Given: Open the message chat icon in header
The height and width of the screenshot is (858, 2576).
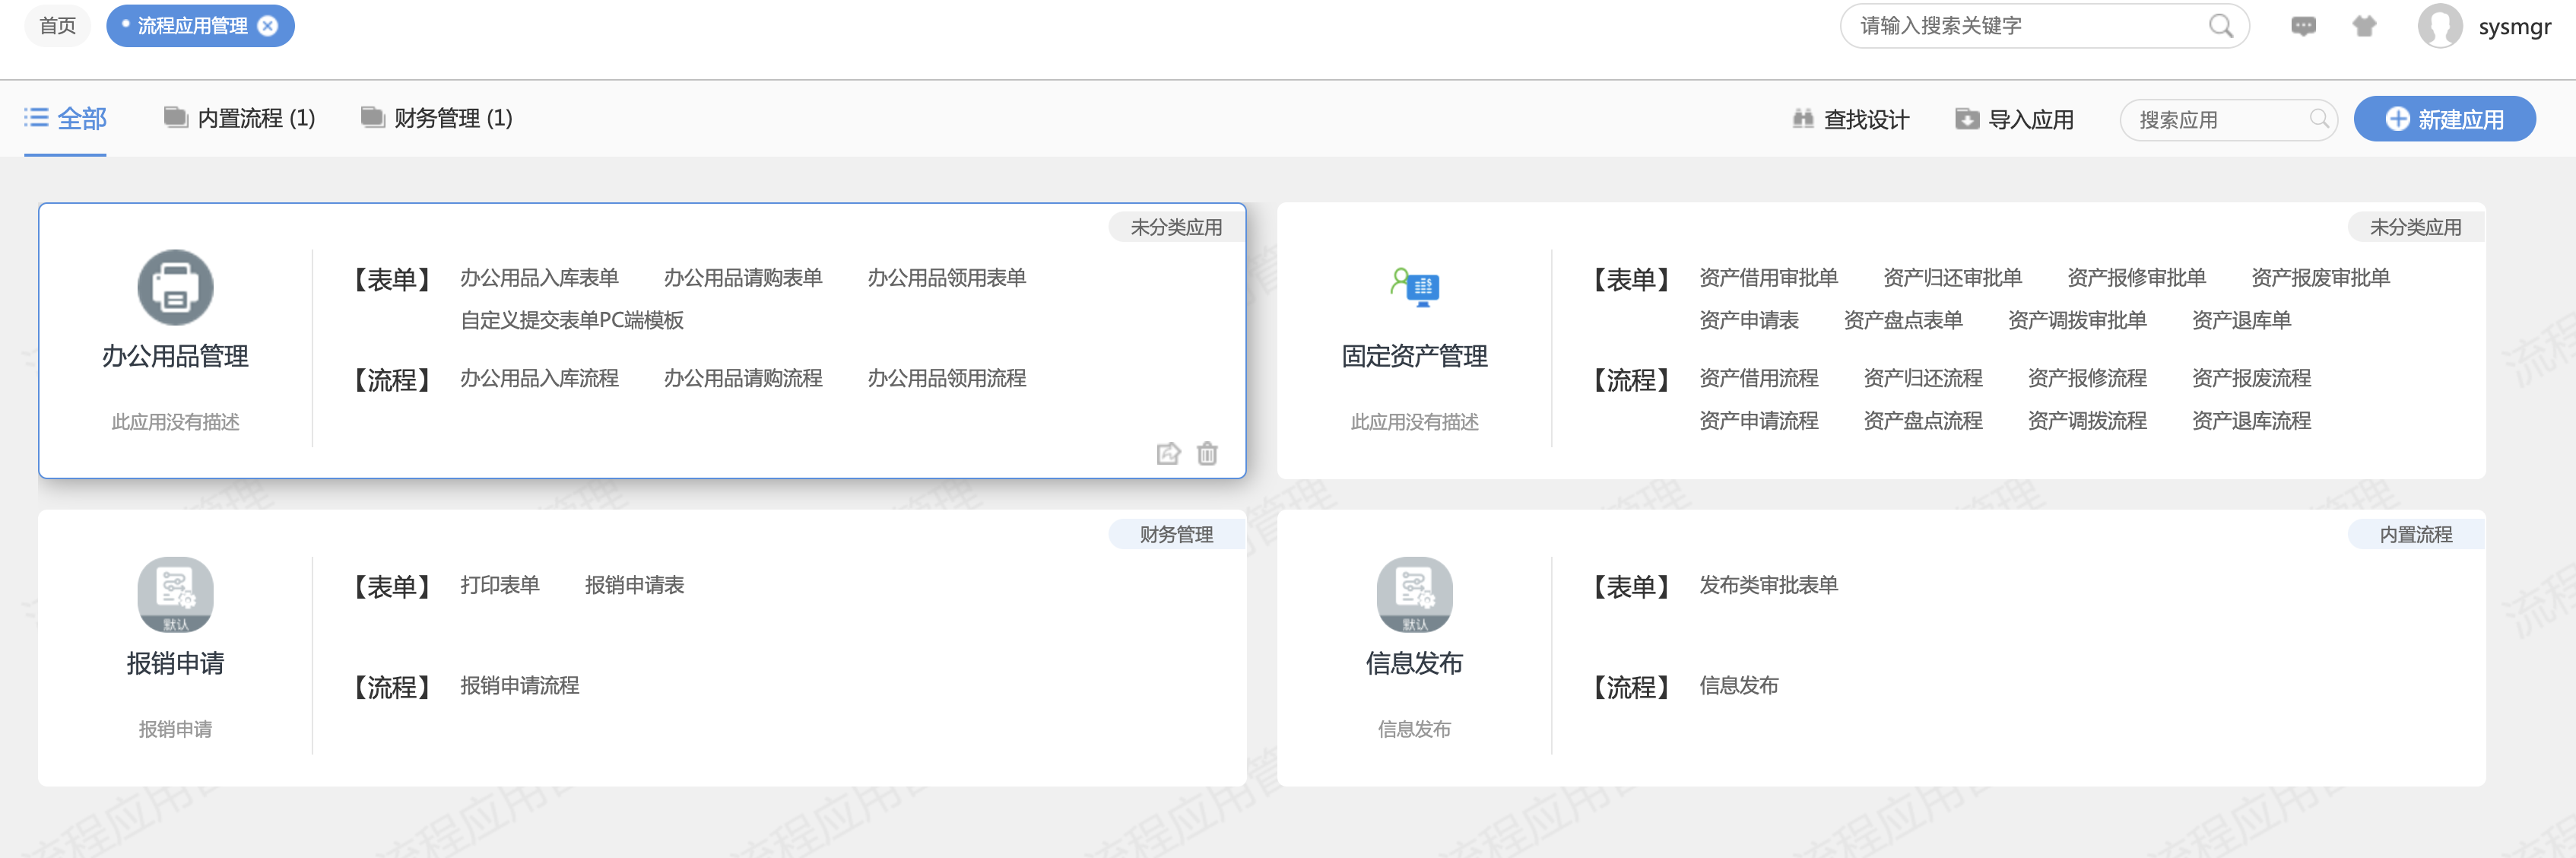Looking at the screenshot, I should pos(2303,27).
